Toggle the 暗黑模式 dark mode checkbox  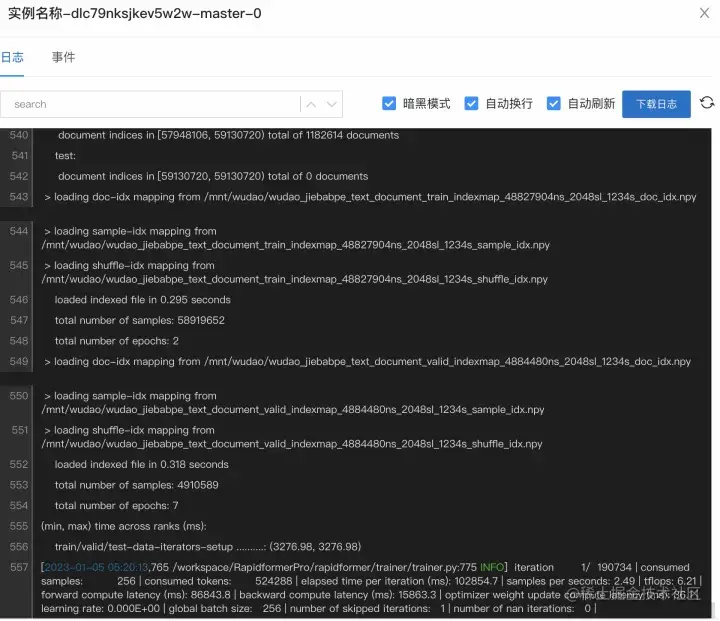click(x=389, y=103)
